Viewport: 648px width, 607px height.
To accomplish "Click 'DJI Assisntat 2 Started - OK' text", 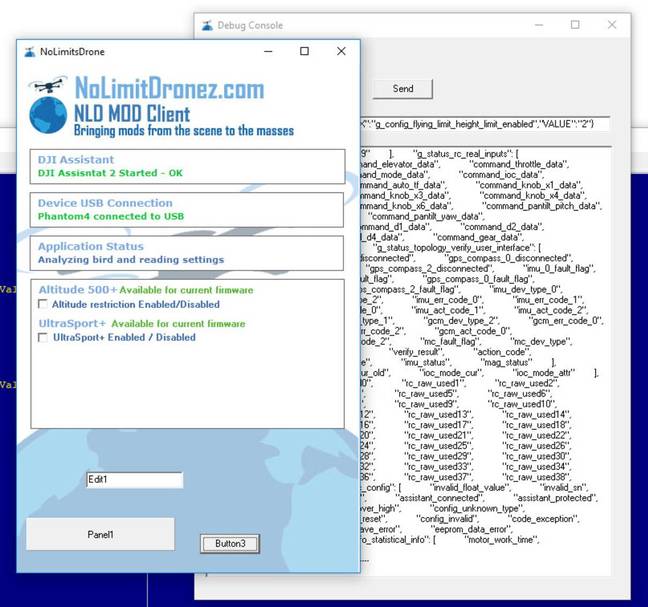I will coord(110,173).
